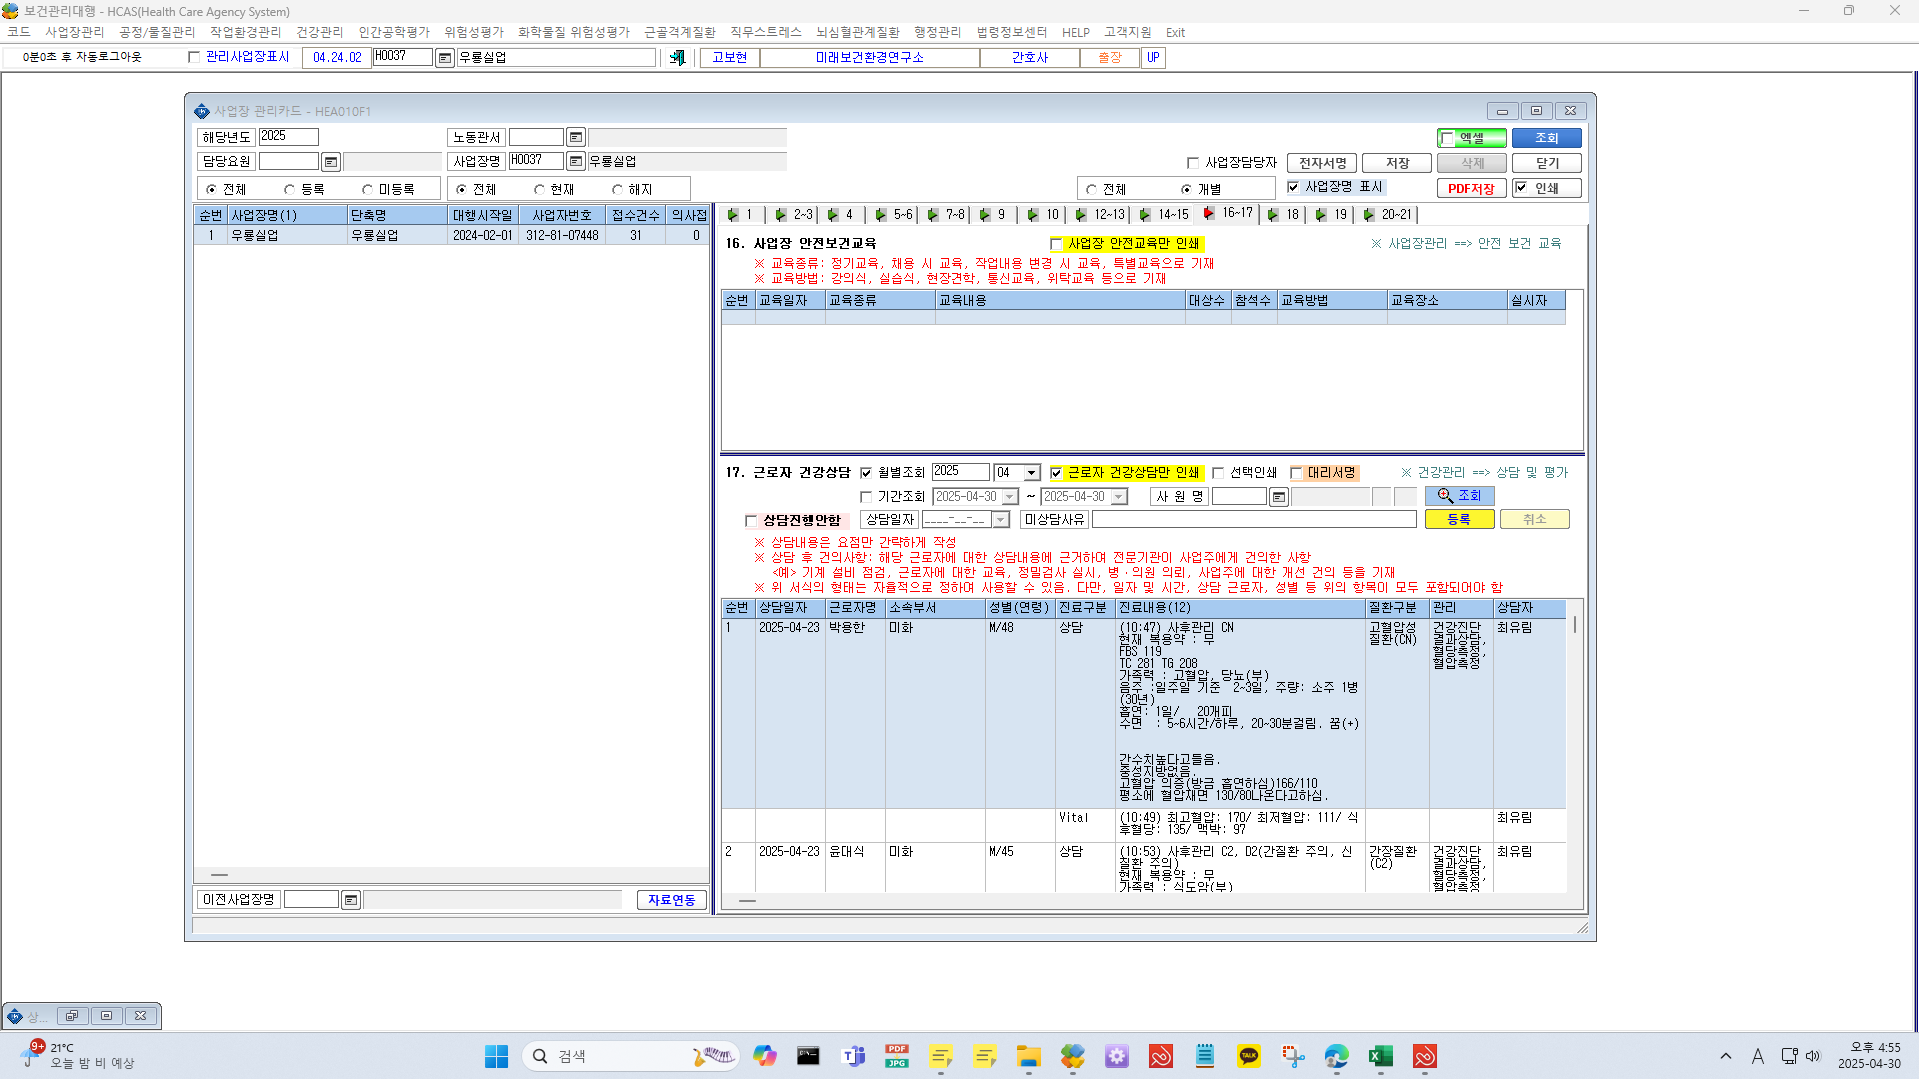This screenshot has height=1079, width=1919.
Task: Open the KakaoTalk icon in the taskbar
Action: [x=1249, y=1056]
